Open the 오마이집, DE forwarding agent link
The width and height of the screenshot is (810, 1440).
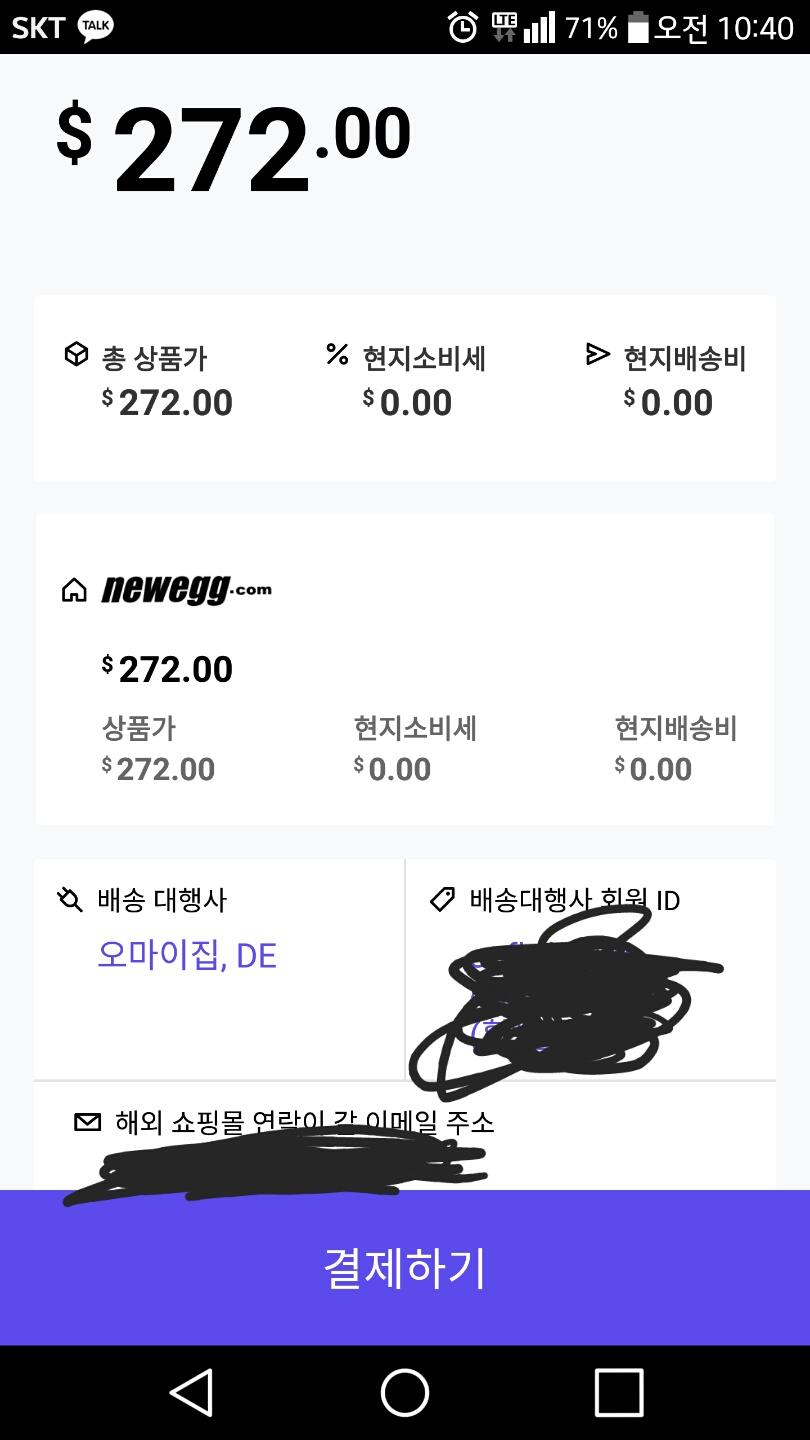(187, 956)
